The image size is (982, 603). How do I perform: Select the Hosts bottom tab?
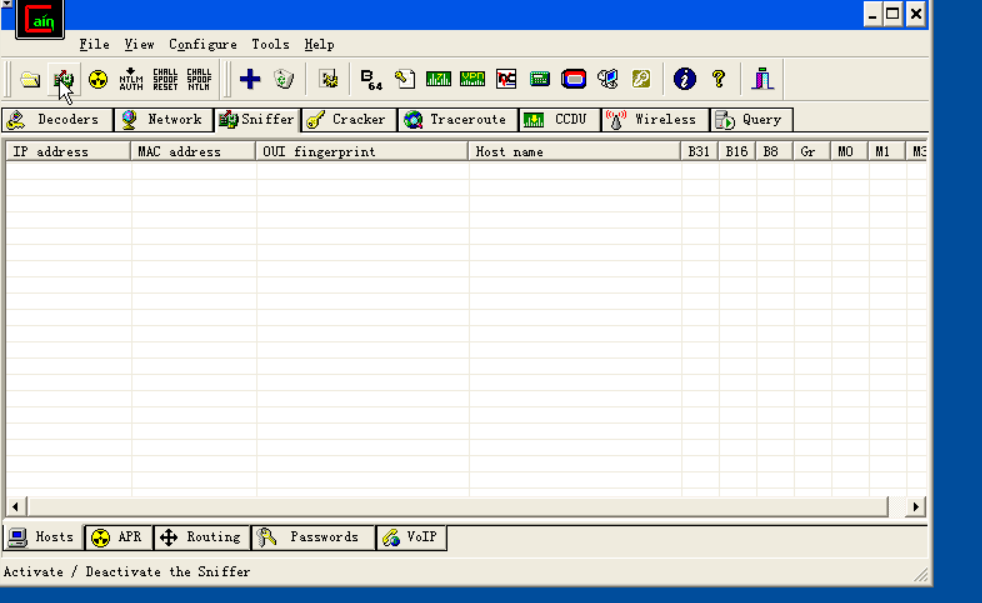click(43, 537)
